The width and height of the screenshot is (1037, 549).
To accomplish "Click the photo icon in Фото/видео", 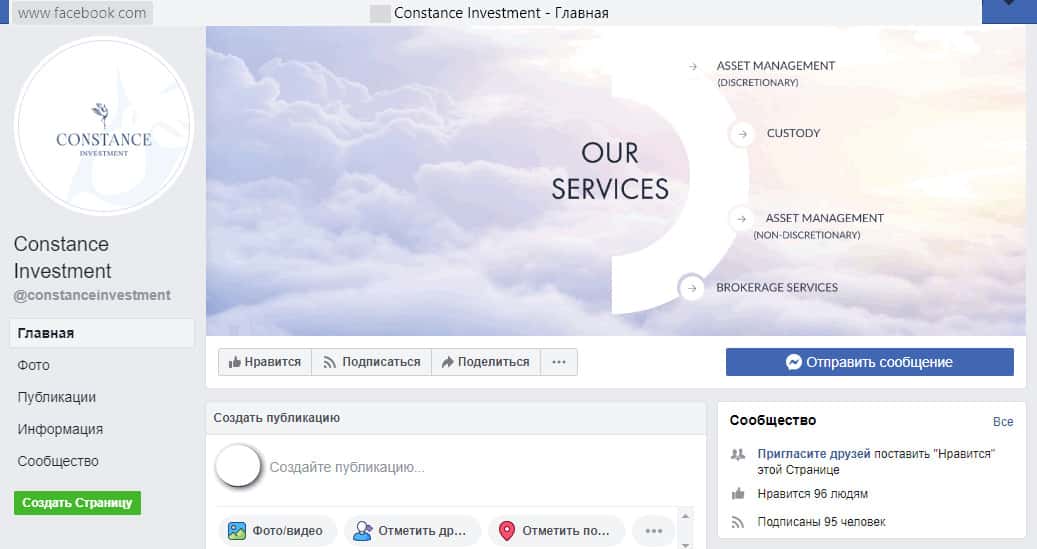I will [x=237, y=530].
